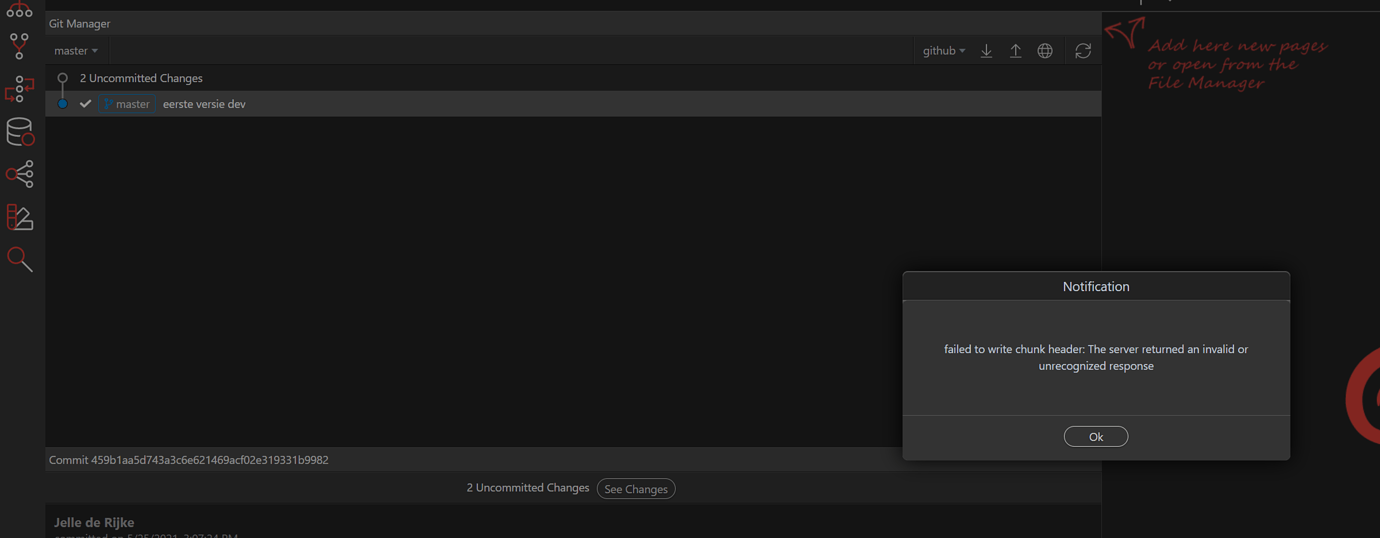The height and width of the screenshot is (538, 1380).
Task: Click the checkmark on eerste versie dev commit
Action: 85,104
